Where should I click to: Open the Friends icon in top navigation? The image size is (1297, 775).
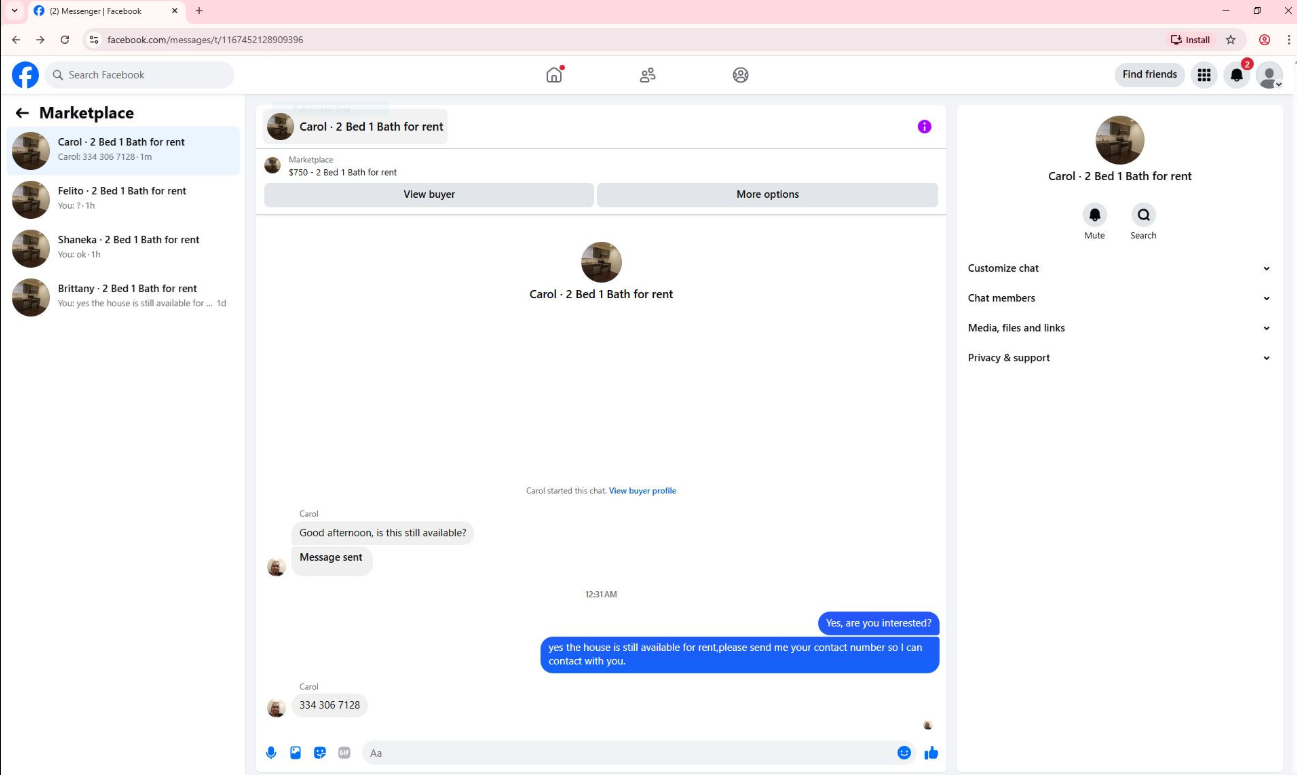click(x=648, y=75)
